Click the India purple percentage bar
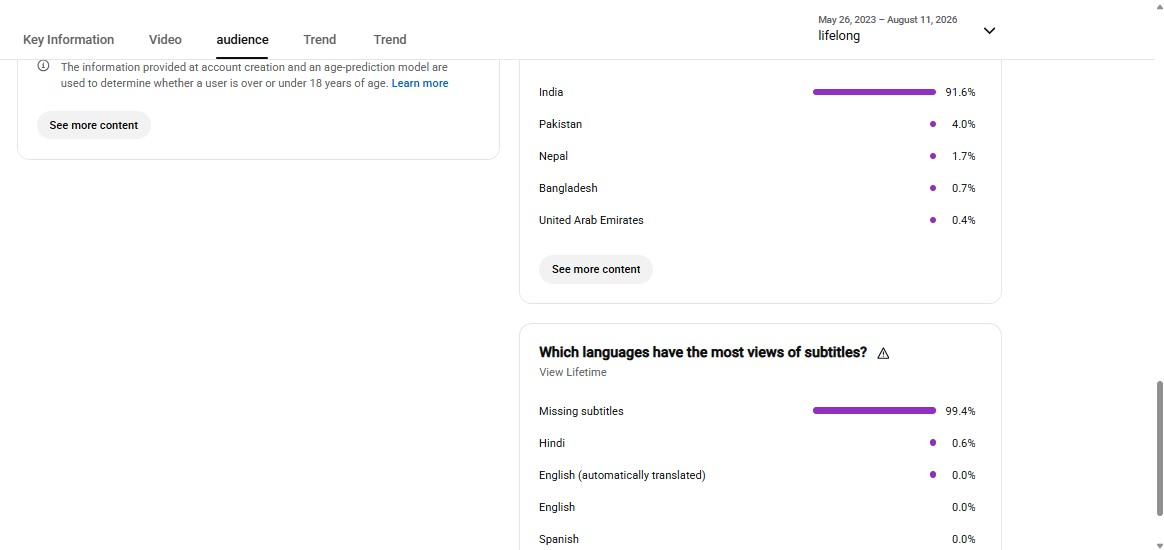Viewport: 1164px width, 550px height. click(x=874, y=92)
